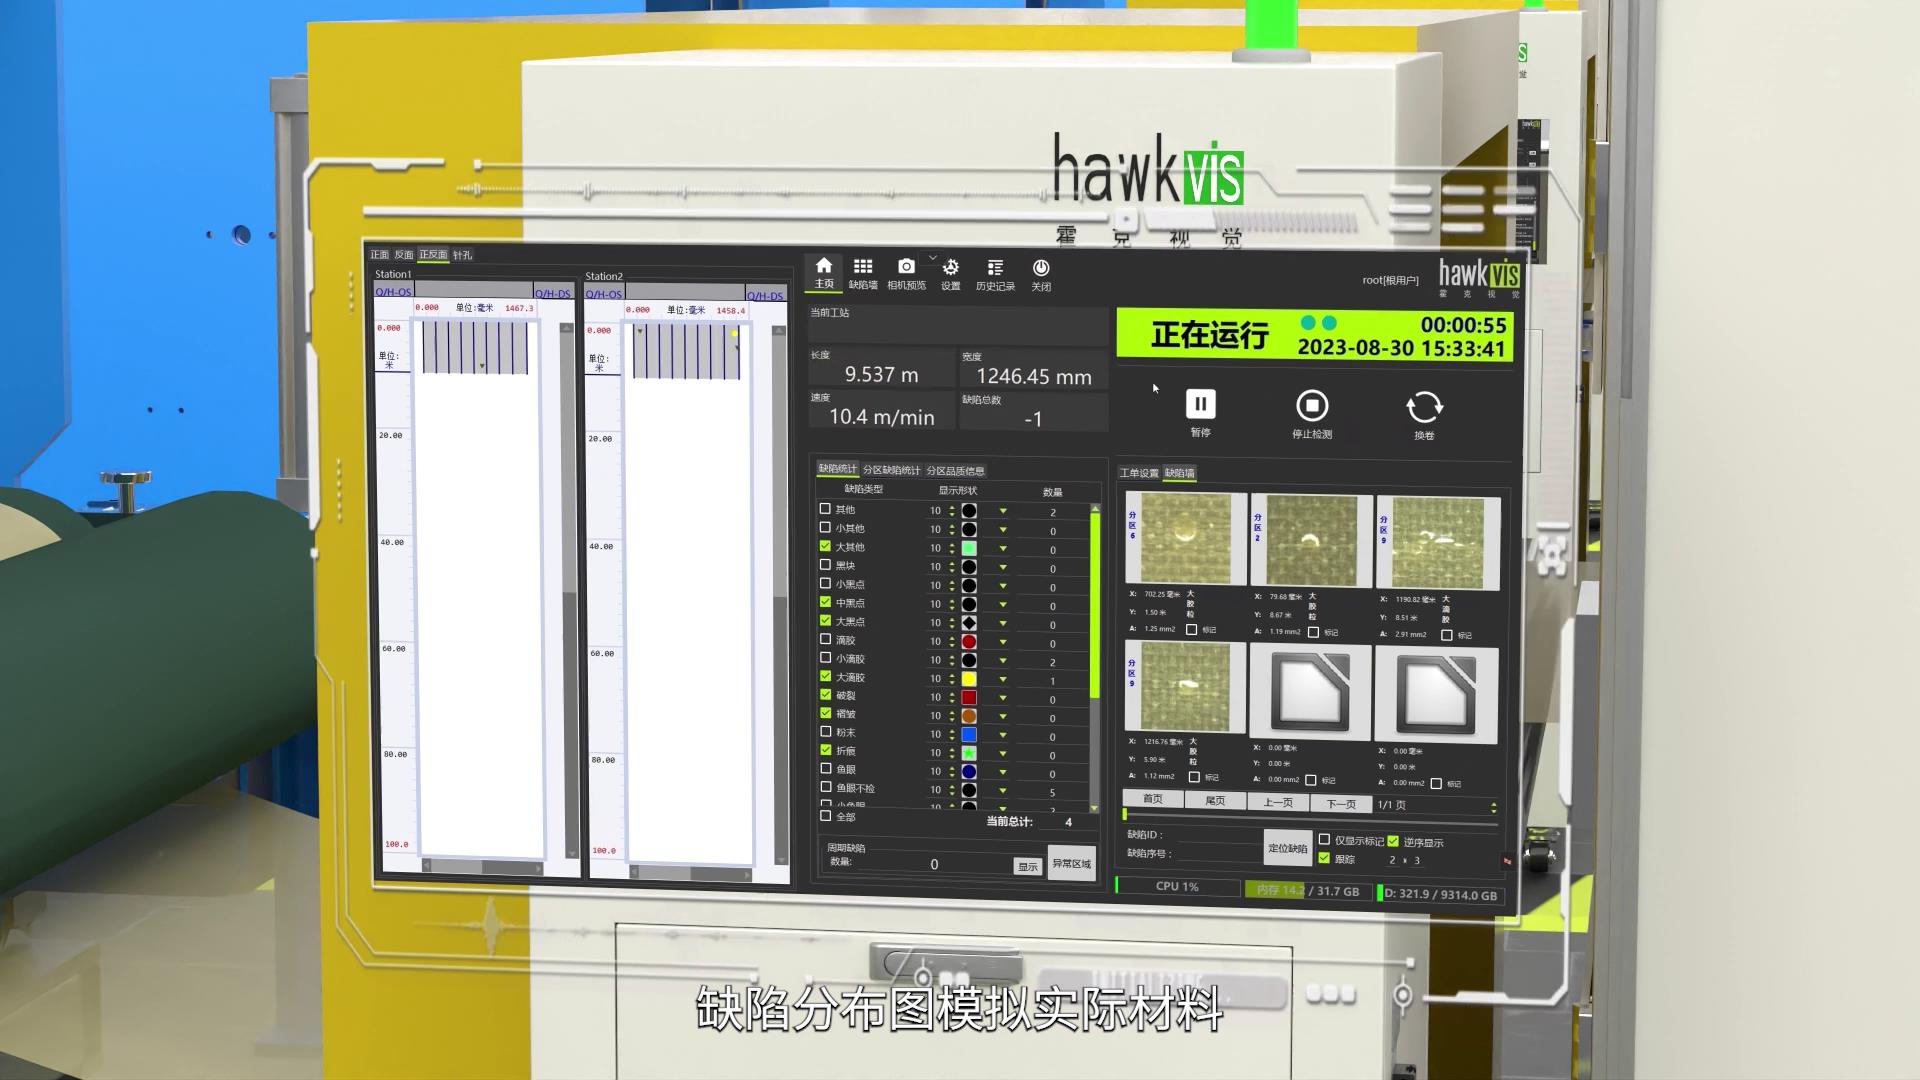Uncheck the 大其他 defect checkbox

tap(825, 546)
